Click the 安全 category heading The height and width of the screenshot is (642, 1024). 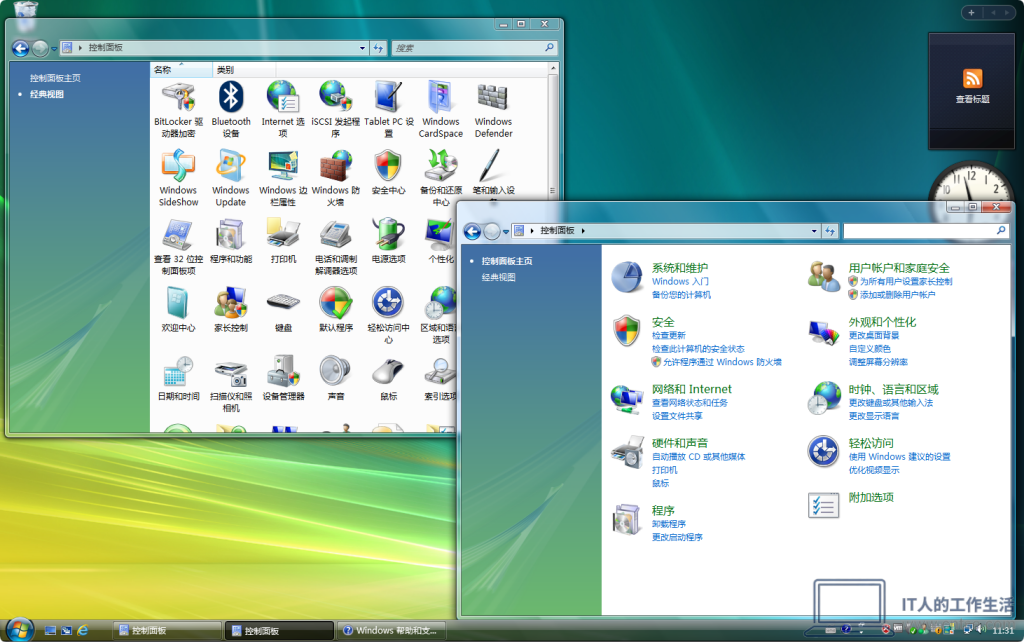[x=663, y=322]
